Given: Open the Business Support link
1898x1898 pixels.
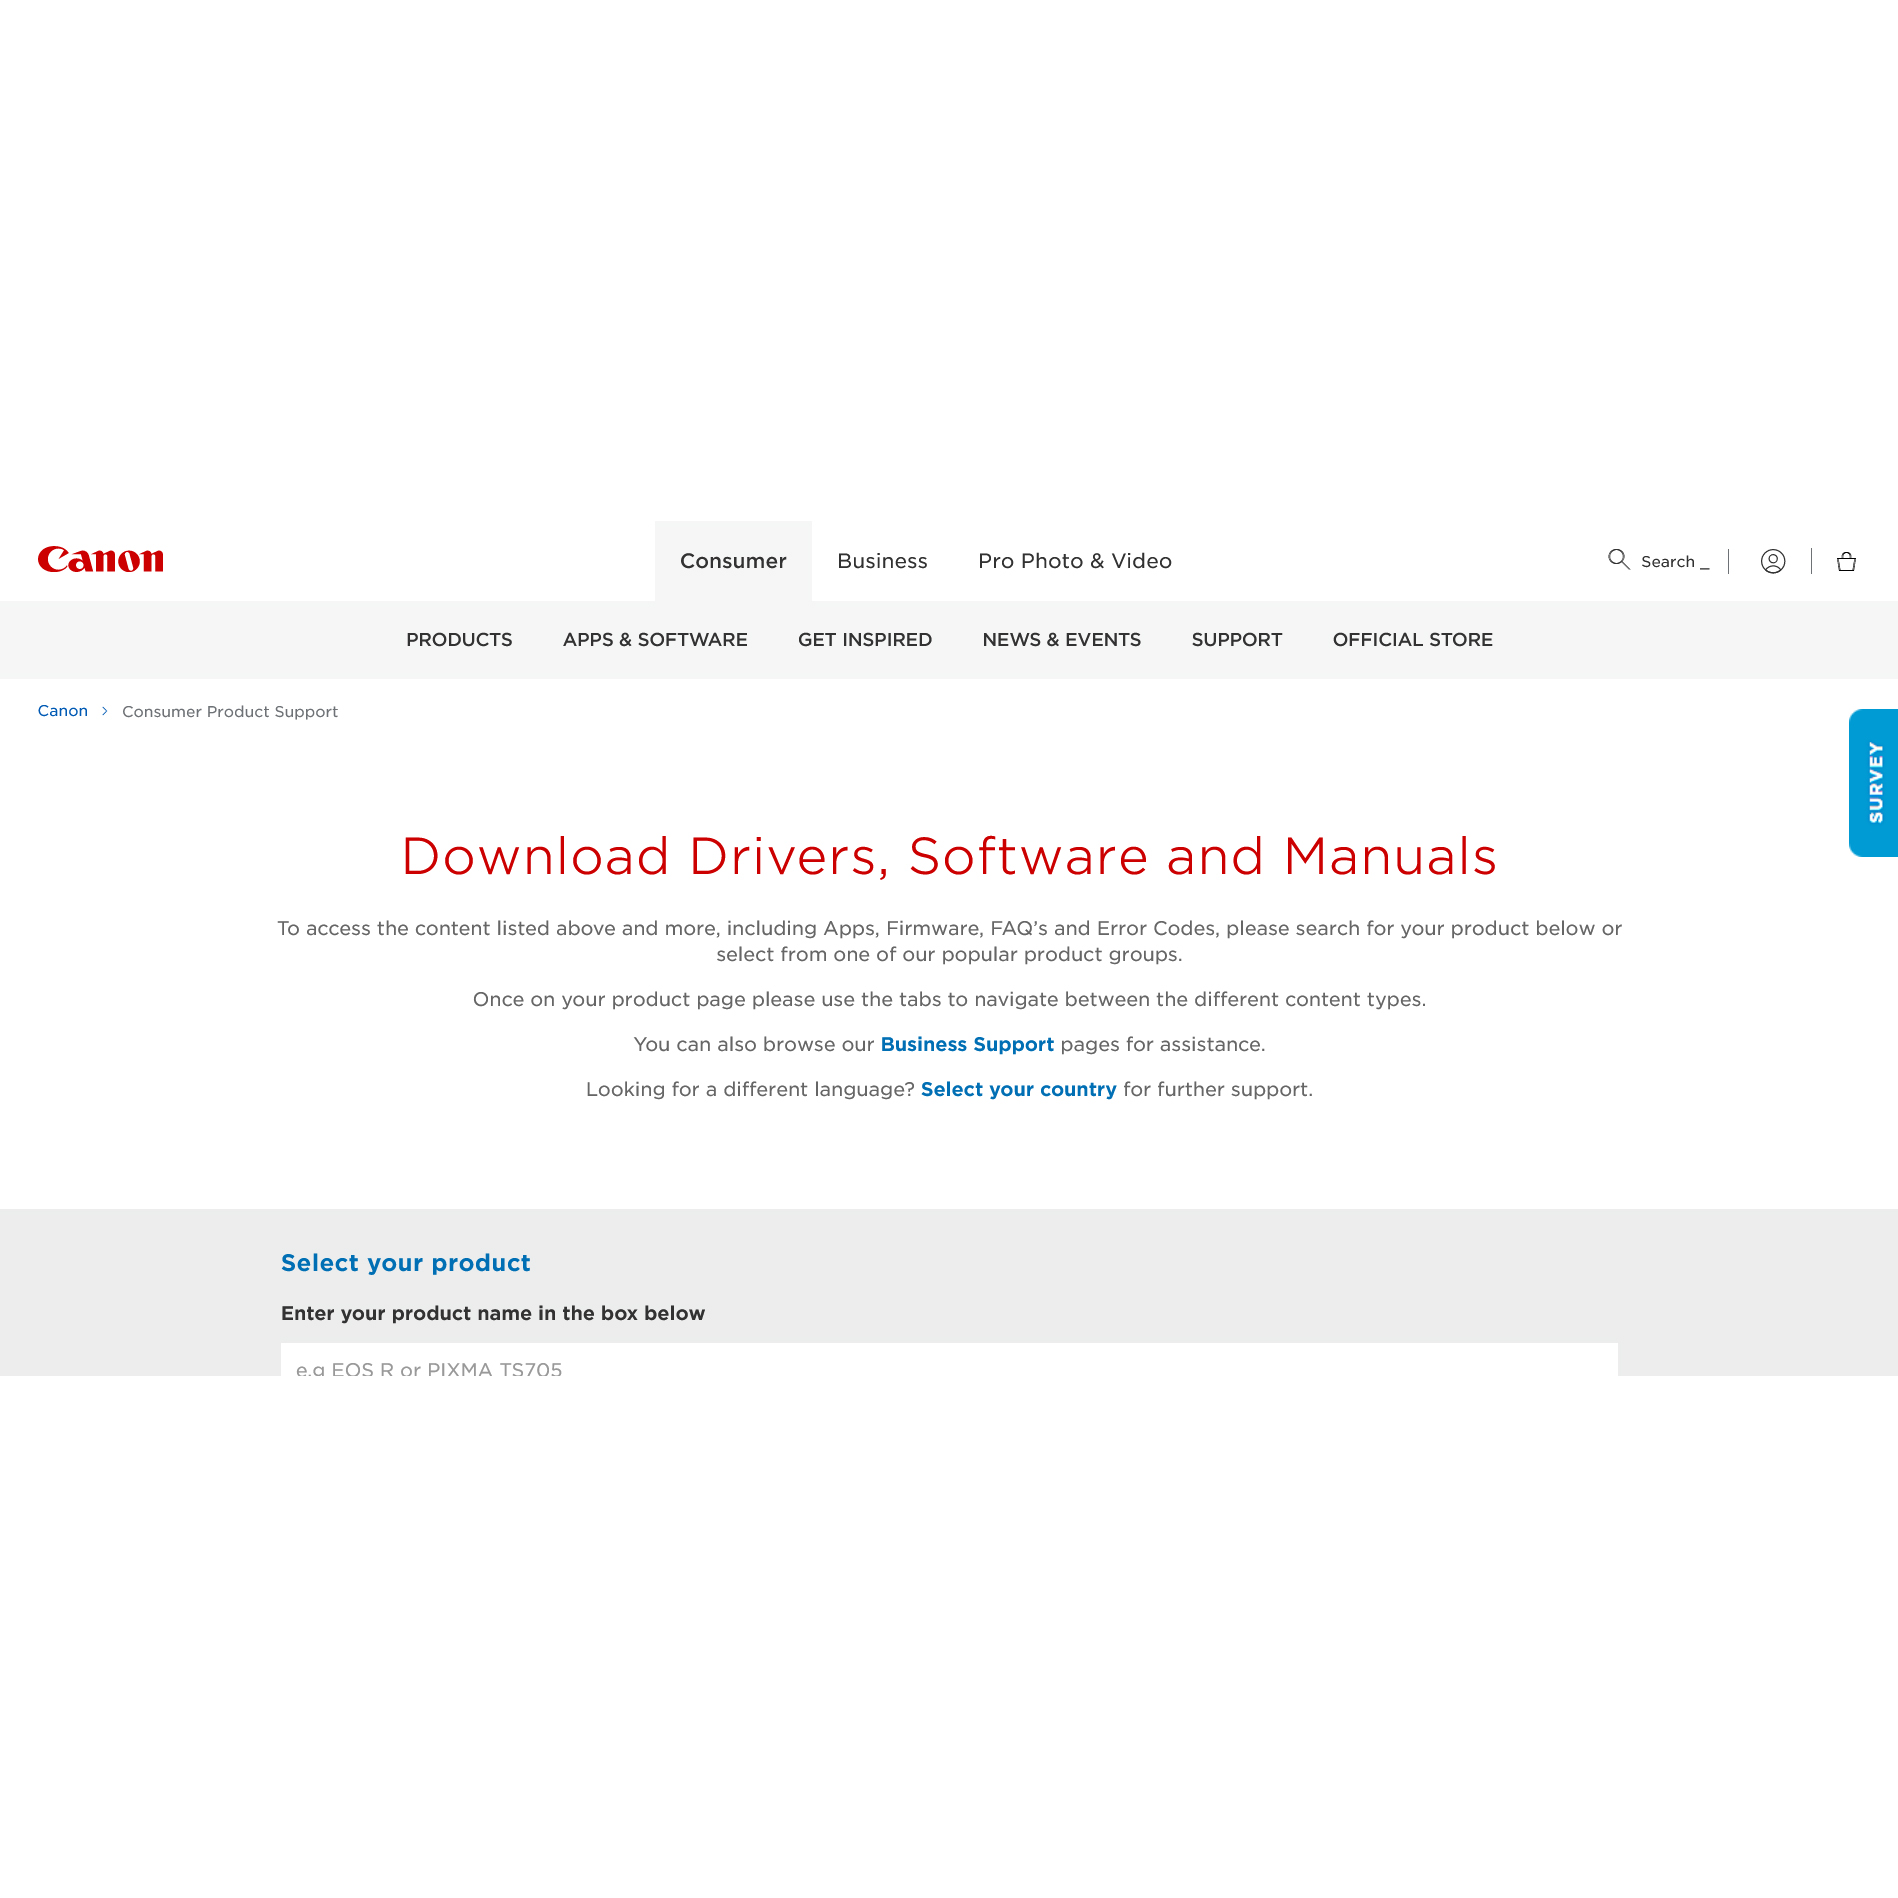Looking at the screenshot, I should [967, 1044].
